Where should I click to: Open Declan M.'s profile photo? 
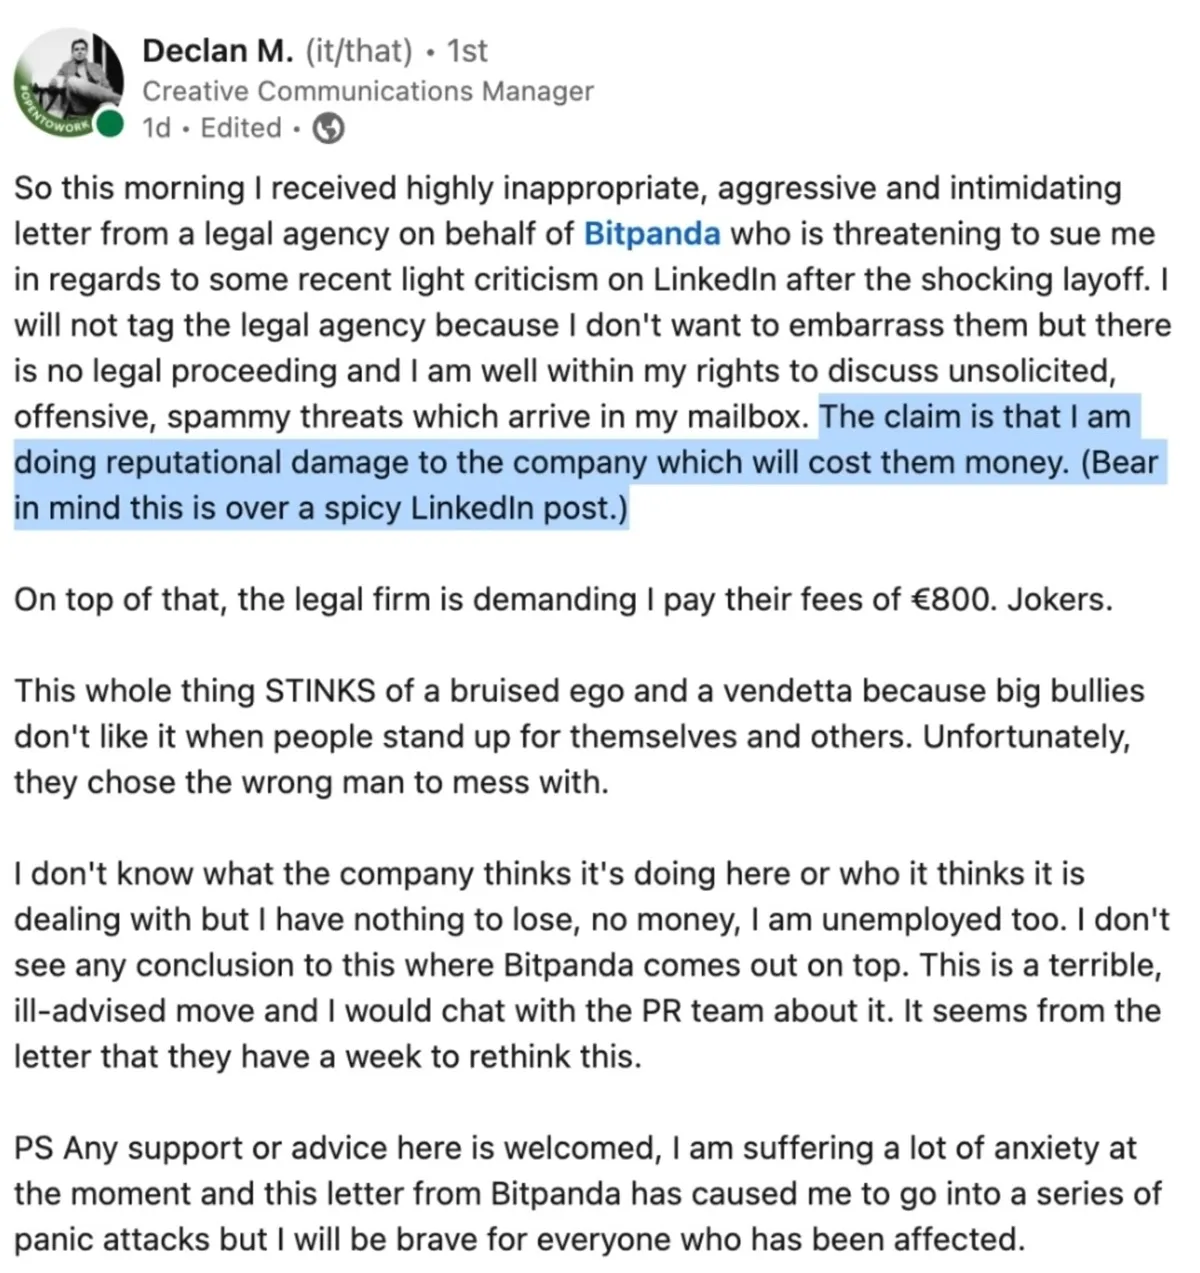pyautogui.click(x=72, y=77)
